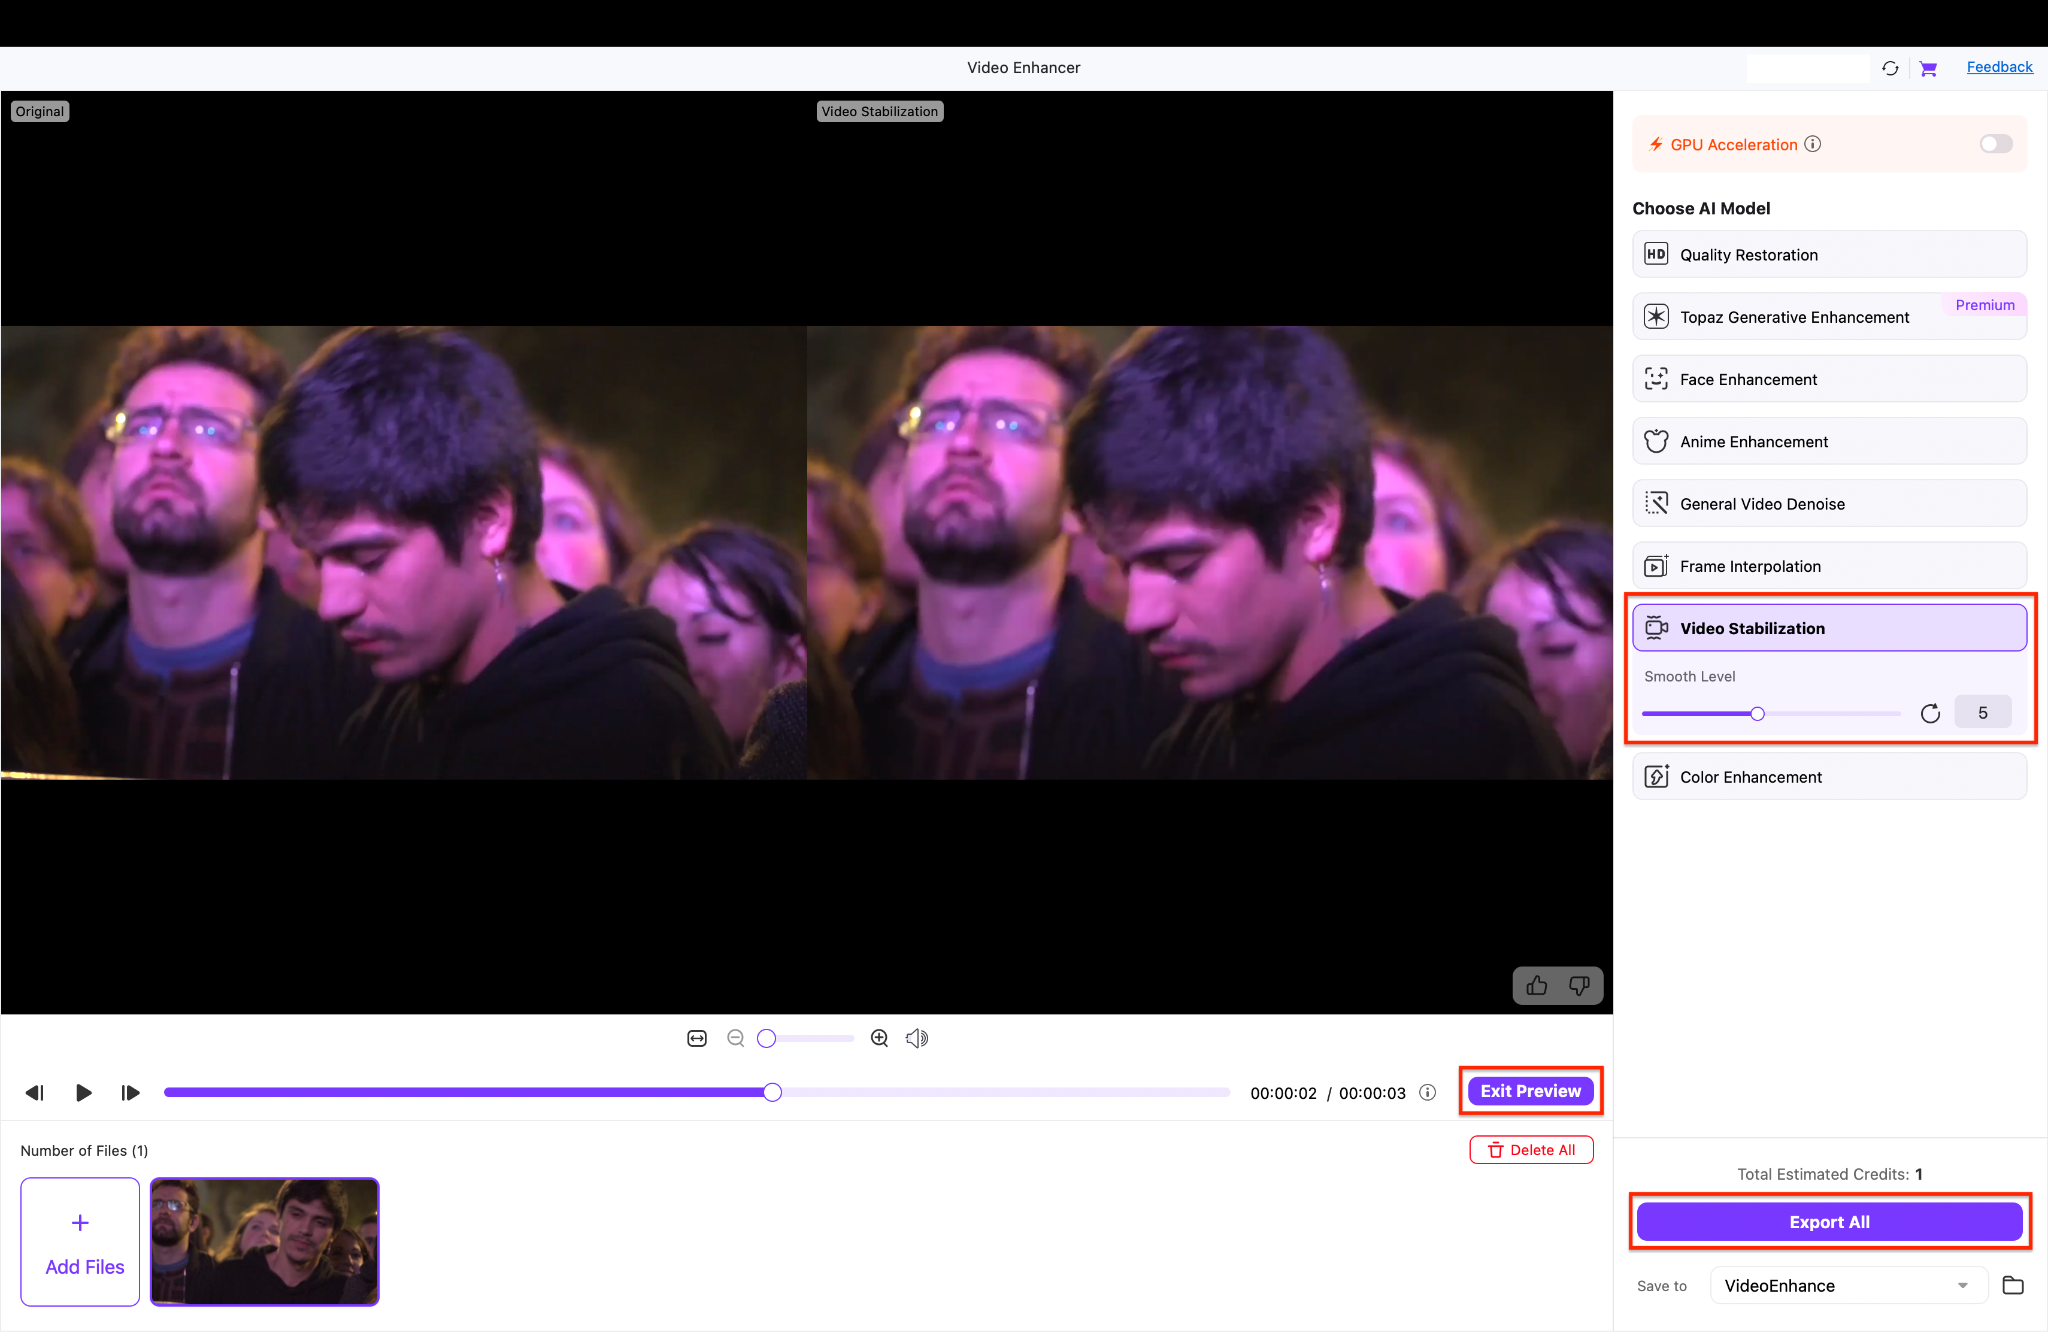The image size is (2048, 1332).
Task: Choose Topaz Generative Enhancement Premium model
Action: click(x=1828, y=316)
